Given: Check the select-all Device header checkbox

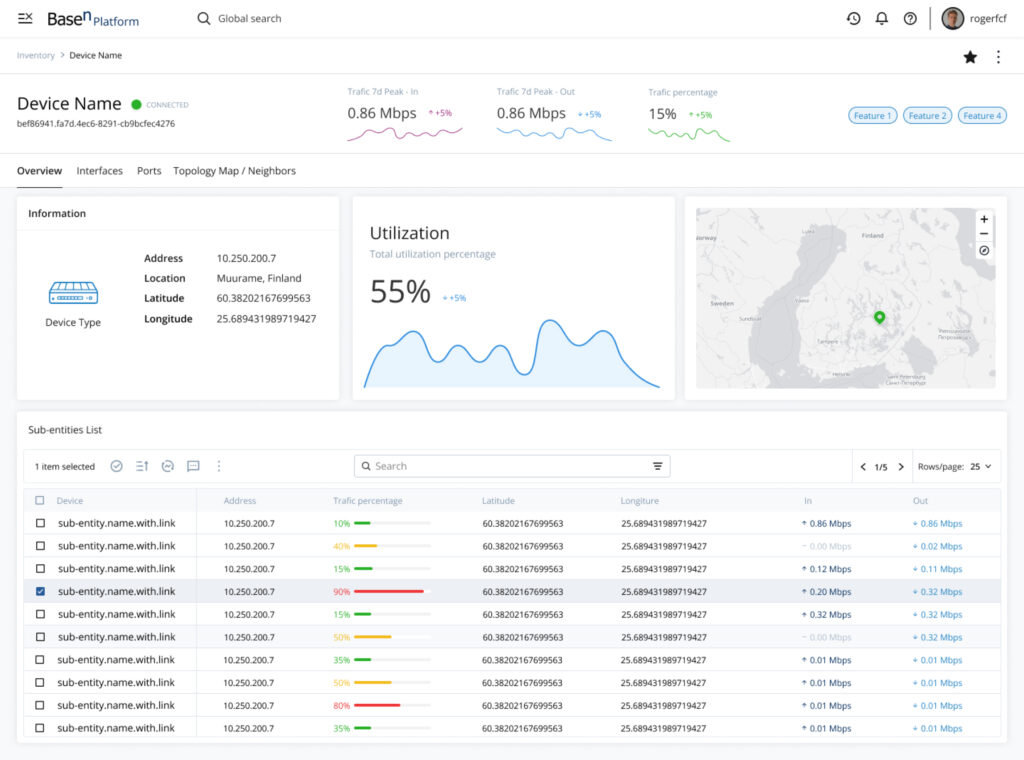Looking at the screenshot, I should pyautogui.click(x=40, y=501).
